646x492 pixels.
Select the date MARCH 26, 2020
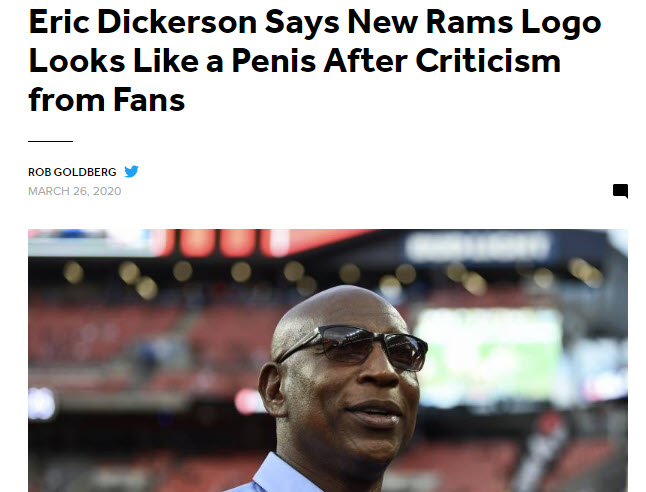75,191
